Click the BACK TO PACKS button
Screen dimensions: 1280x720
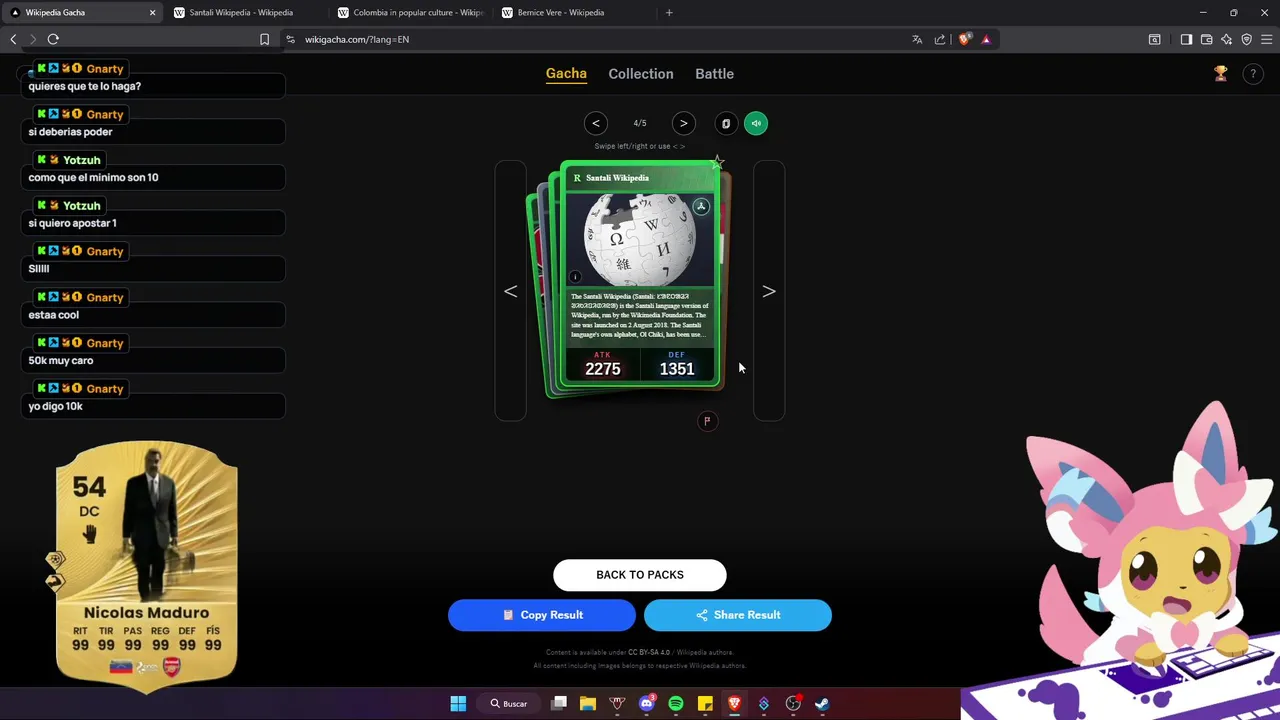pyautogui.click(x=640, y=575)
